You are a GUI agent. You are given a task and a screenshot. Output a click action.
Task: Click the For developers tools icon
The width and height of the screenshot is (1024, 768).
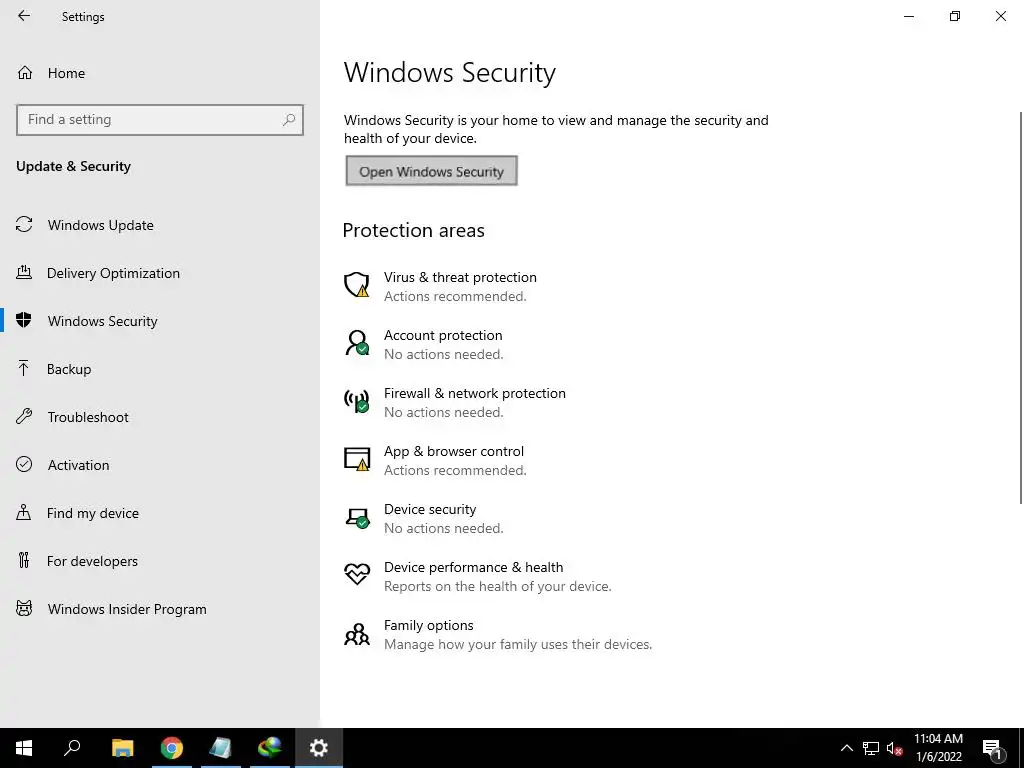[x=24, y=560]
